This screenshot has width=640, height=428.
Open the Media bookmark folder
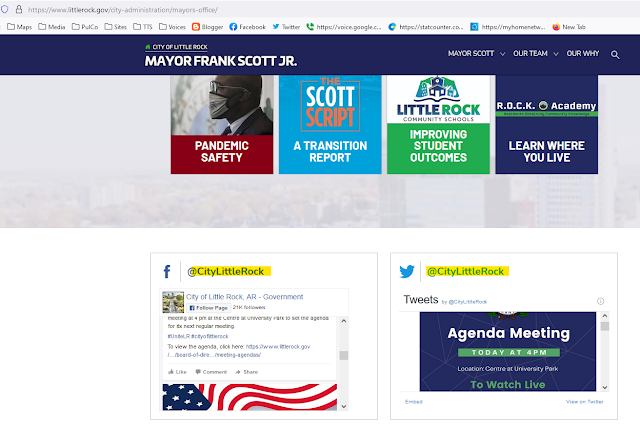pyautogui.click(x=51, y=27)
